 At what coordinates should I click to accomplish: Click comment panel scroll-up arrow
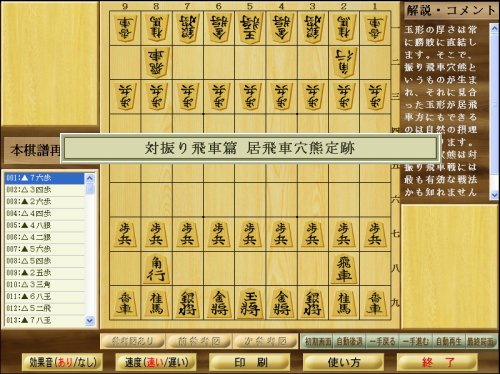[x=494, y=28]
